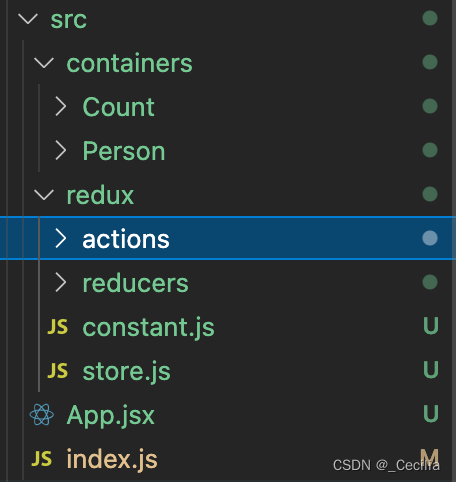The image size is (456, 482).
Task: Click the React icon beside App.jsx
Action: pyautogui.click(x=42, y=415)
